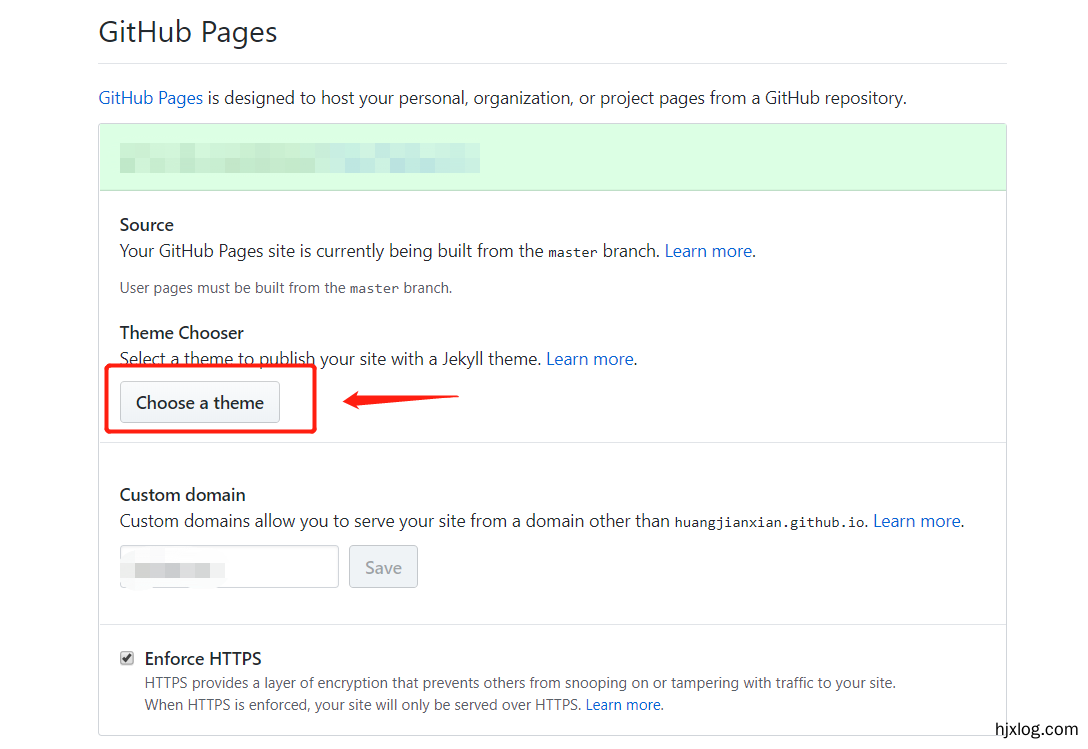The image size is (1088, 749).
Task: Click the GitHub Pages page heading
Action: point(188,33)
